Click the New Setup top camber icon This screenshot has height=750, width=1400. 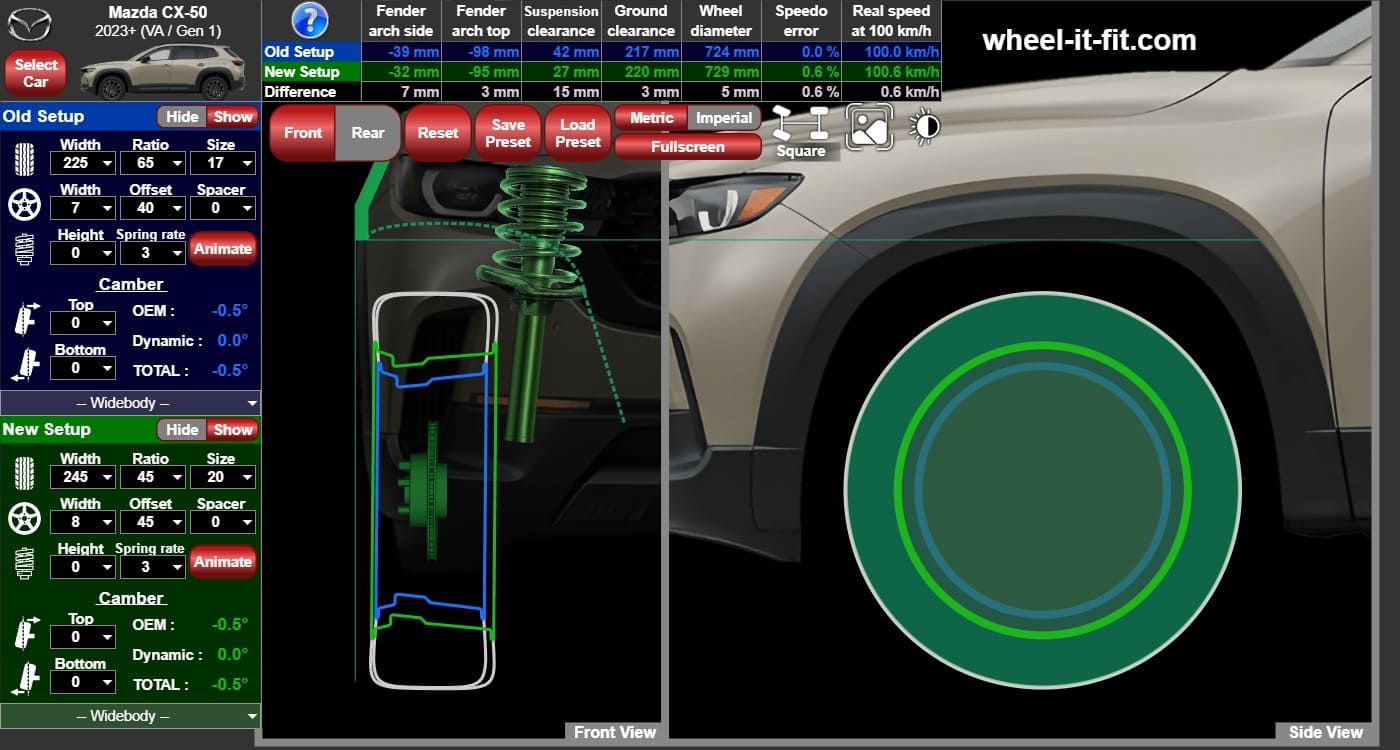[24, 634]
